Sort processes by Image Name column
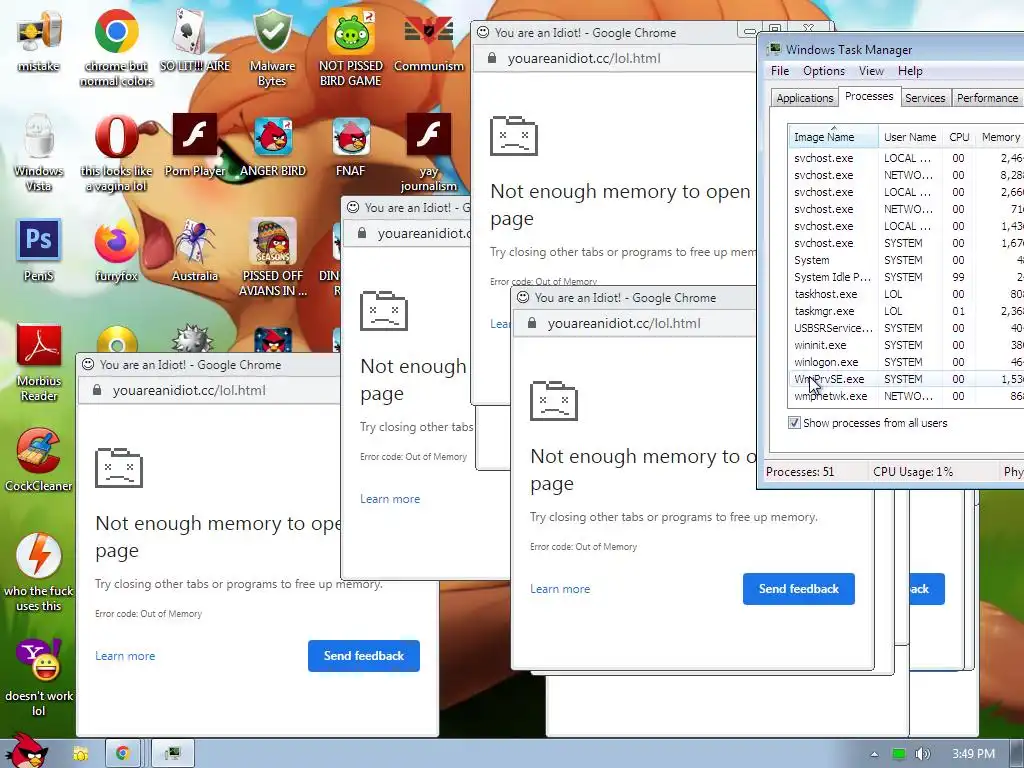The height and width of the screenshot is (768, 1024). (832, 136)
